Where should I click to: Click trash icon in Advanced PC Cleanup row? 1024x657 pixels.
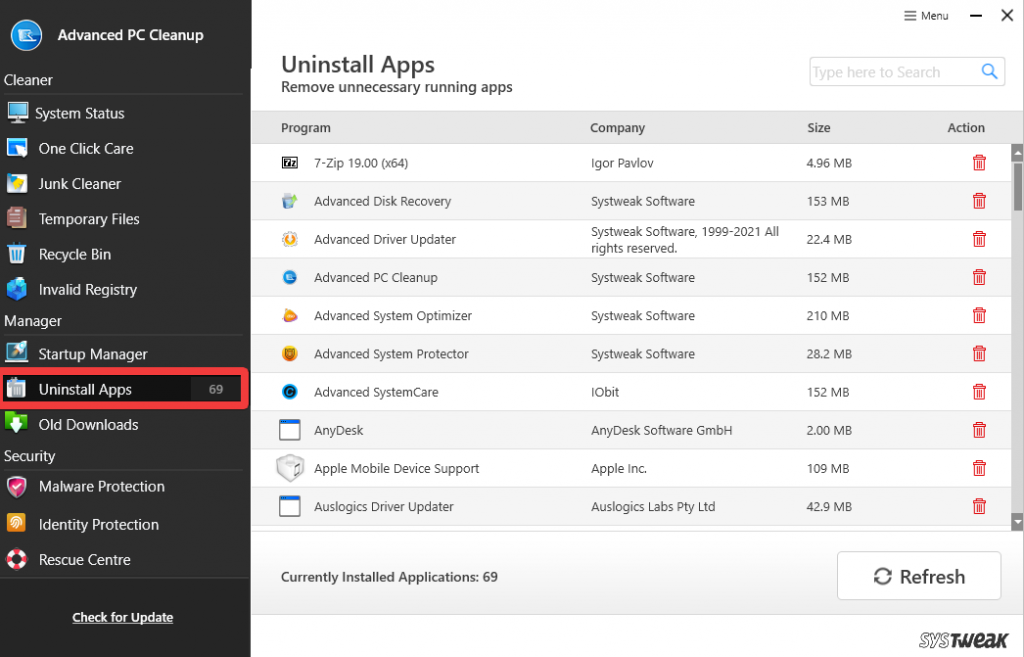(x=979, y=278)
